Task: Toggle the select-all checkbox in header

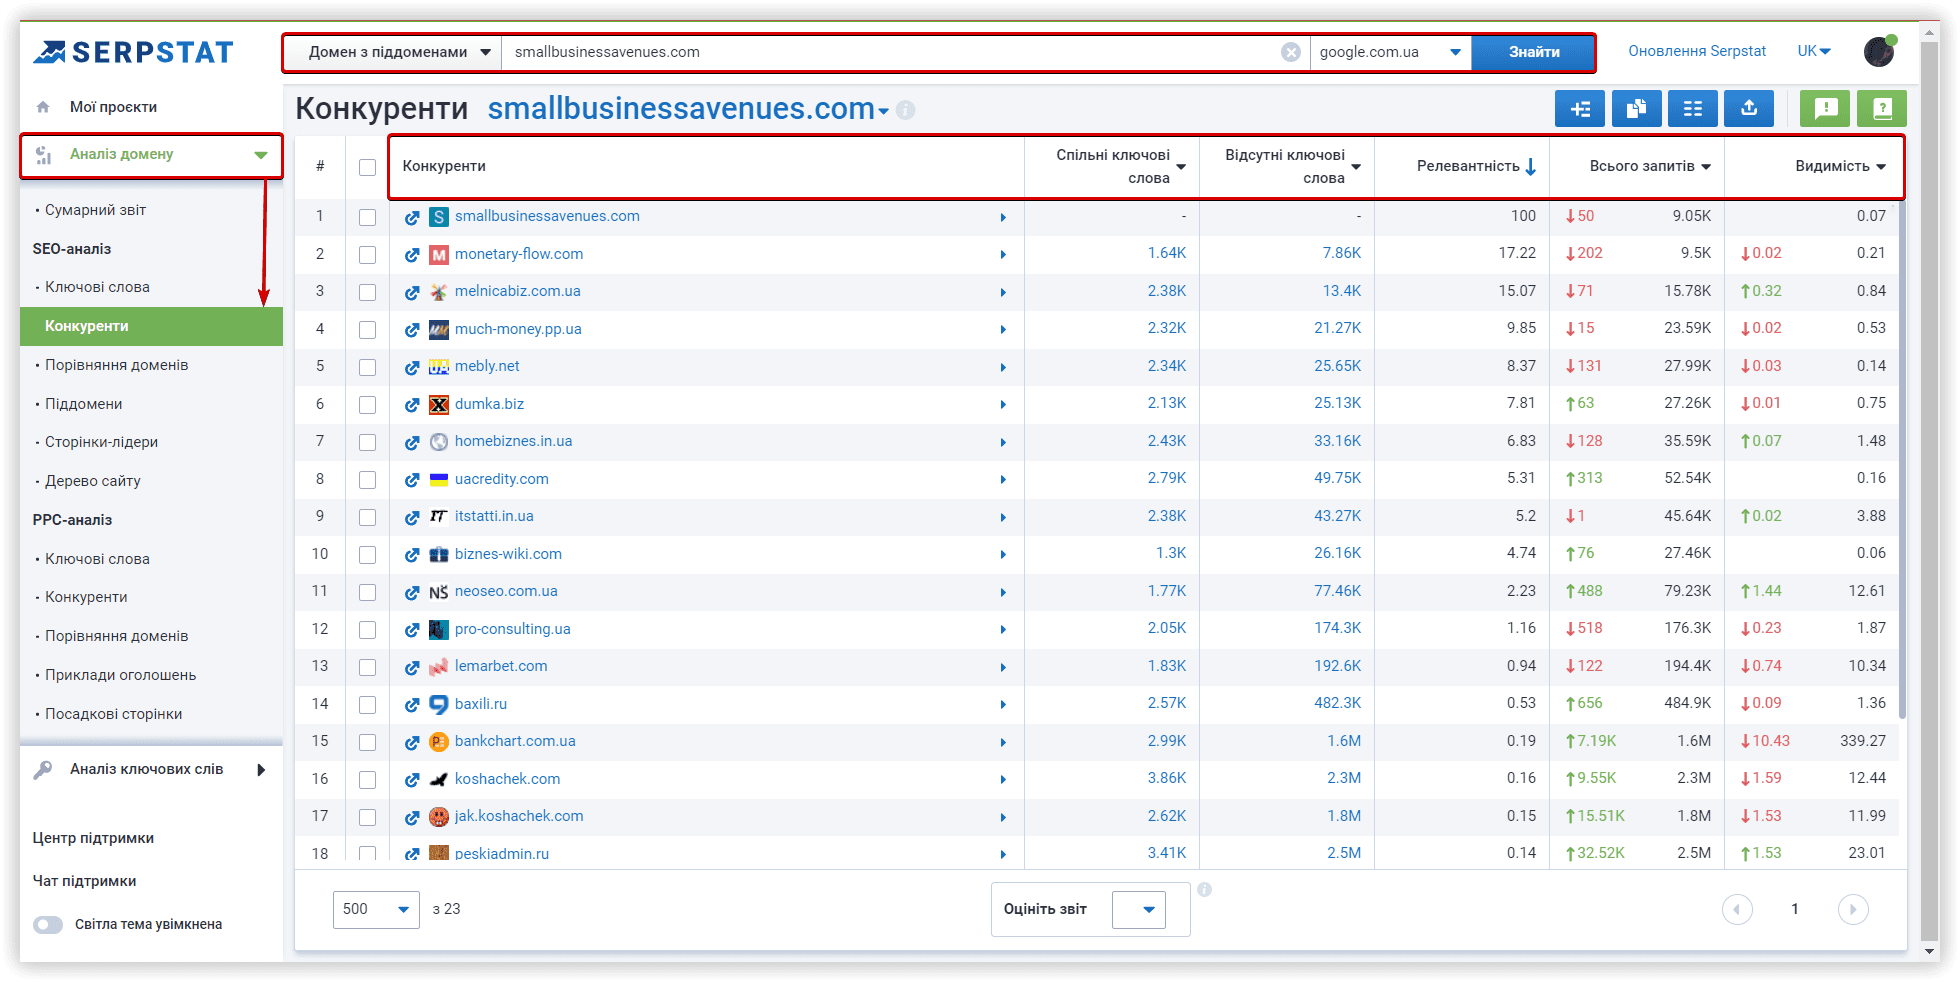Action: click(368, 167)
